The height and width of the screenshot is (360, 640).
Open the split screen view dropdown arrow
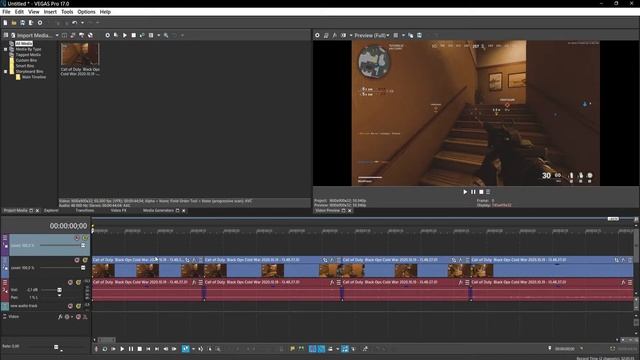pos(351,36)
